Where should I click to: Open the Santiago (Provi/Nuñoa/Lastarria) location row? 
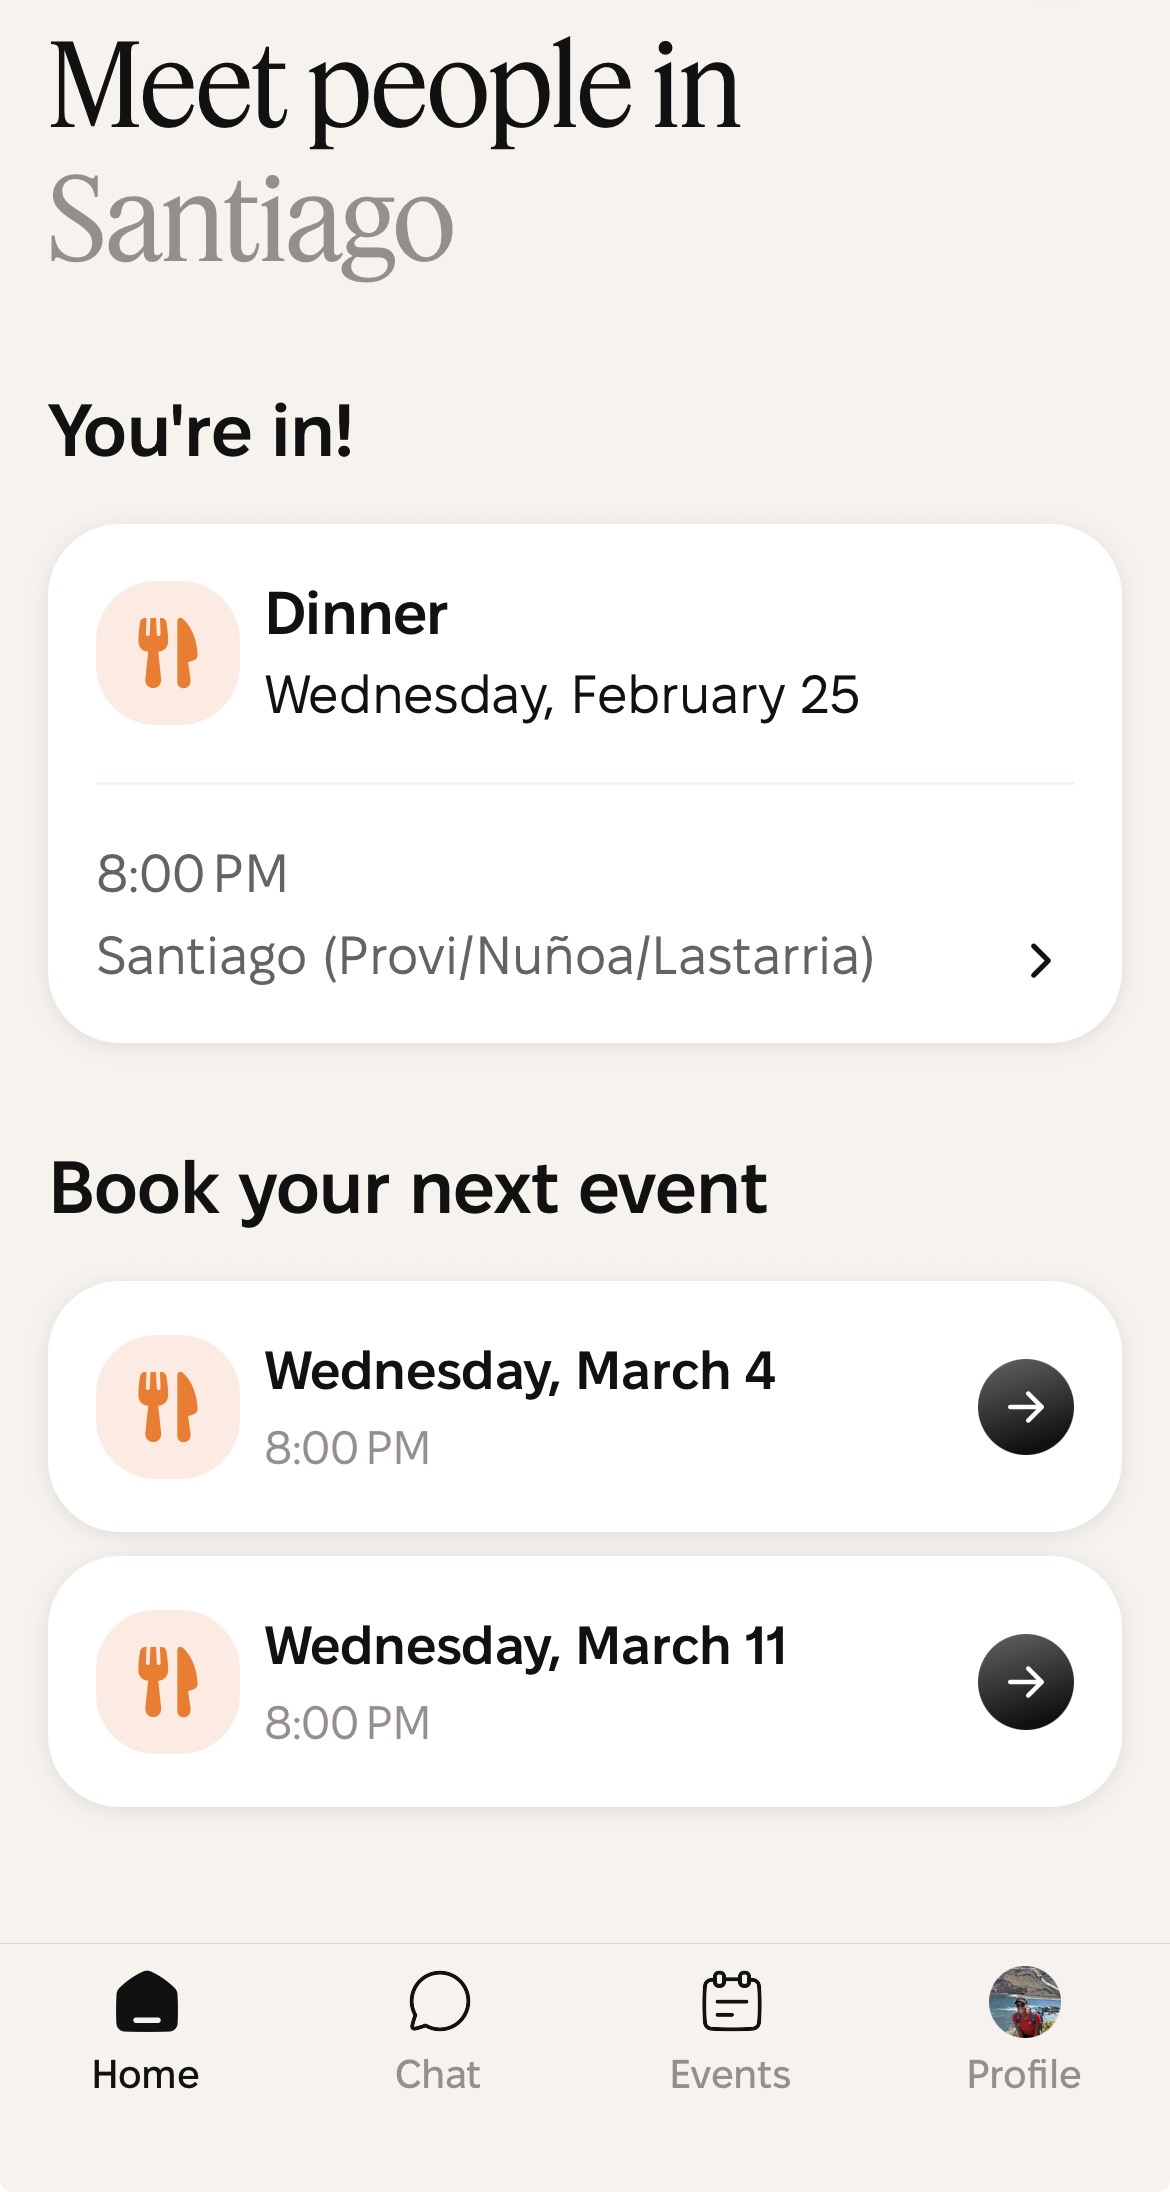[485, 956]
